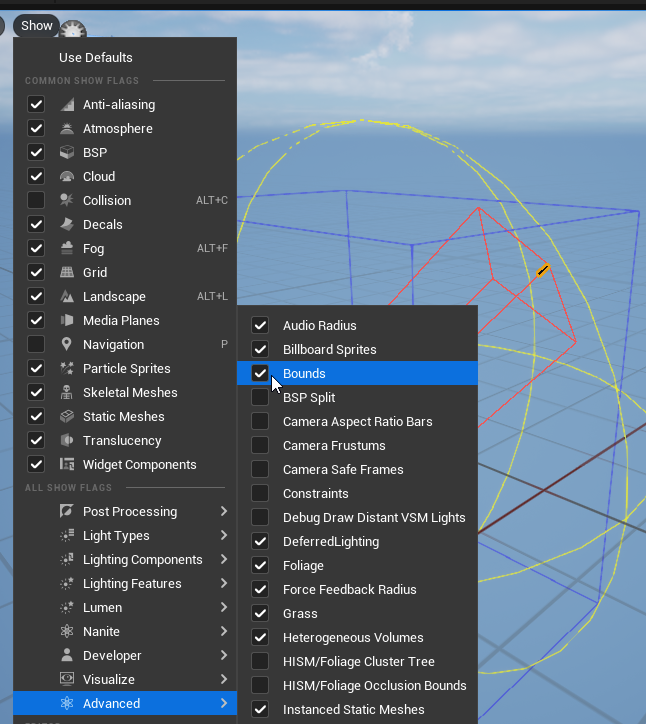This screenshot has height=724, width=646.
Task: Click the Show button in the viewport toolbar
Action: coord(37,26)
